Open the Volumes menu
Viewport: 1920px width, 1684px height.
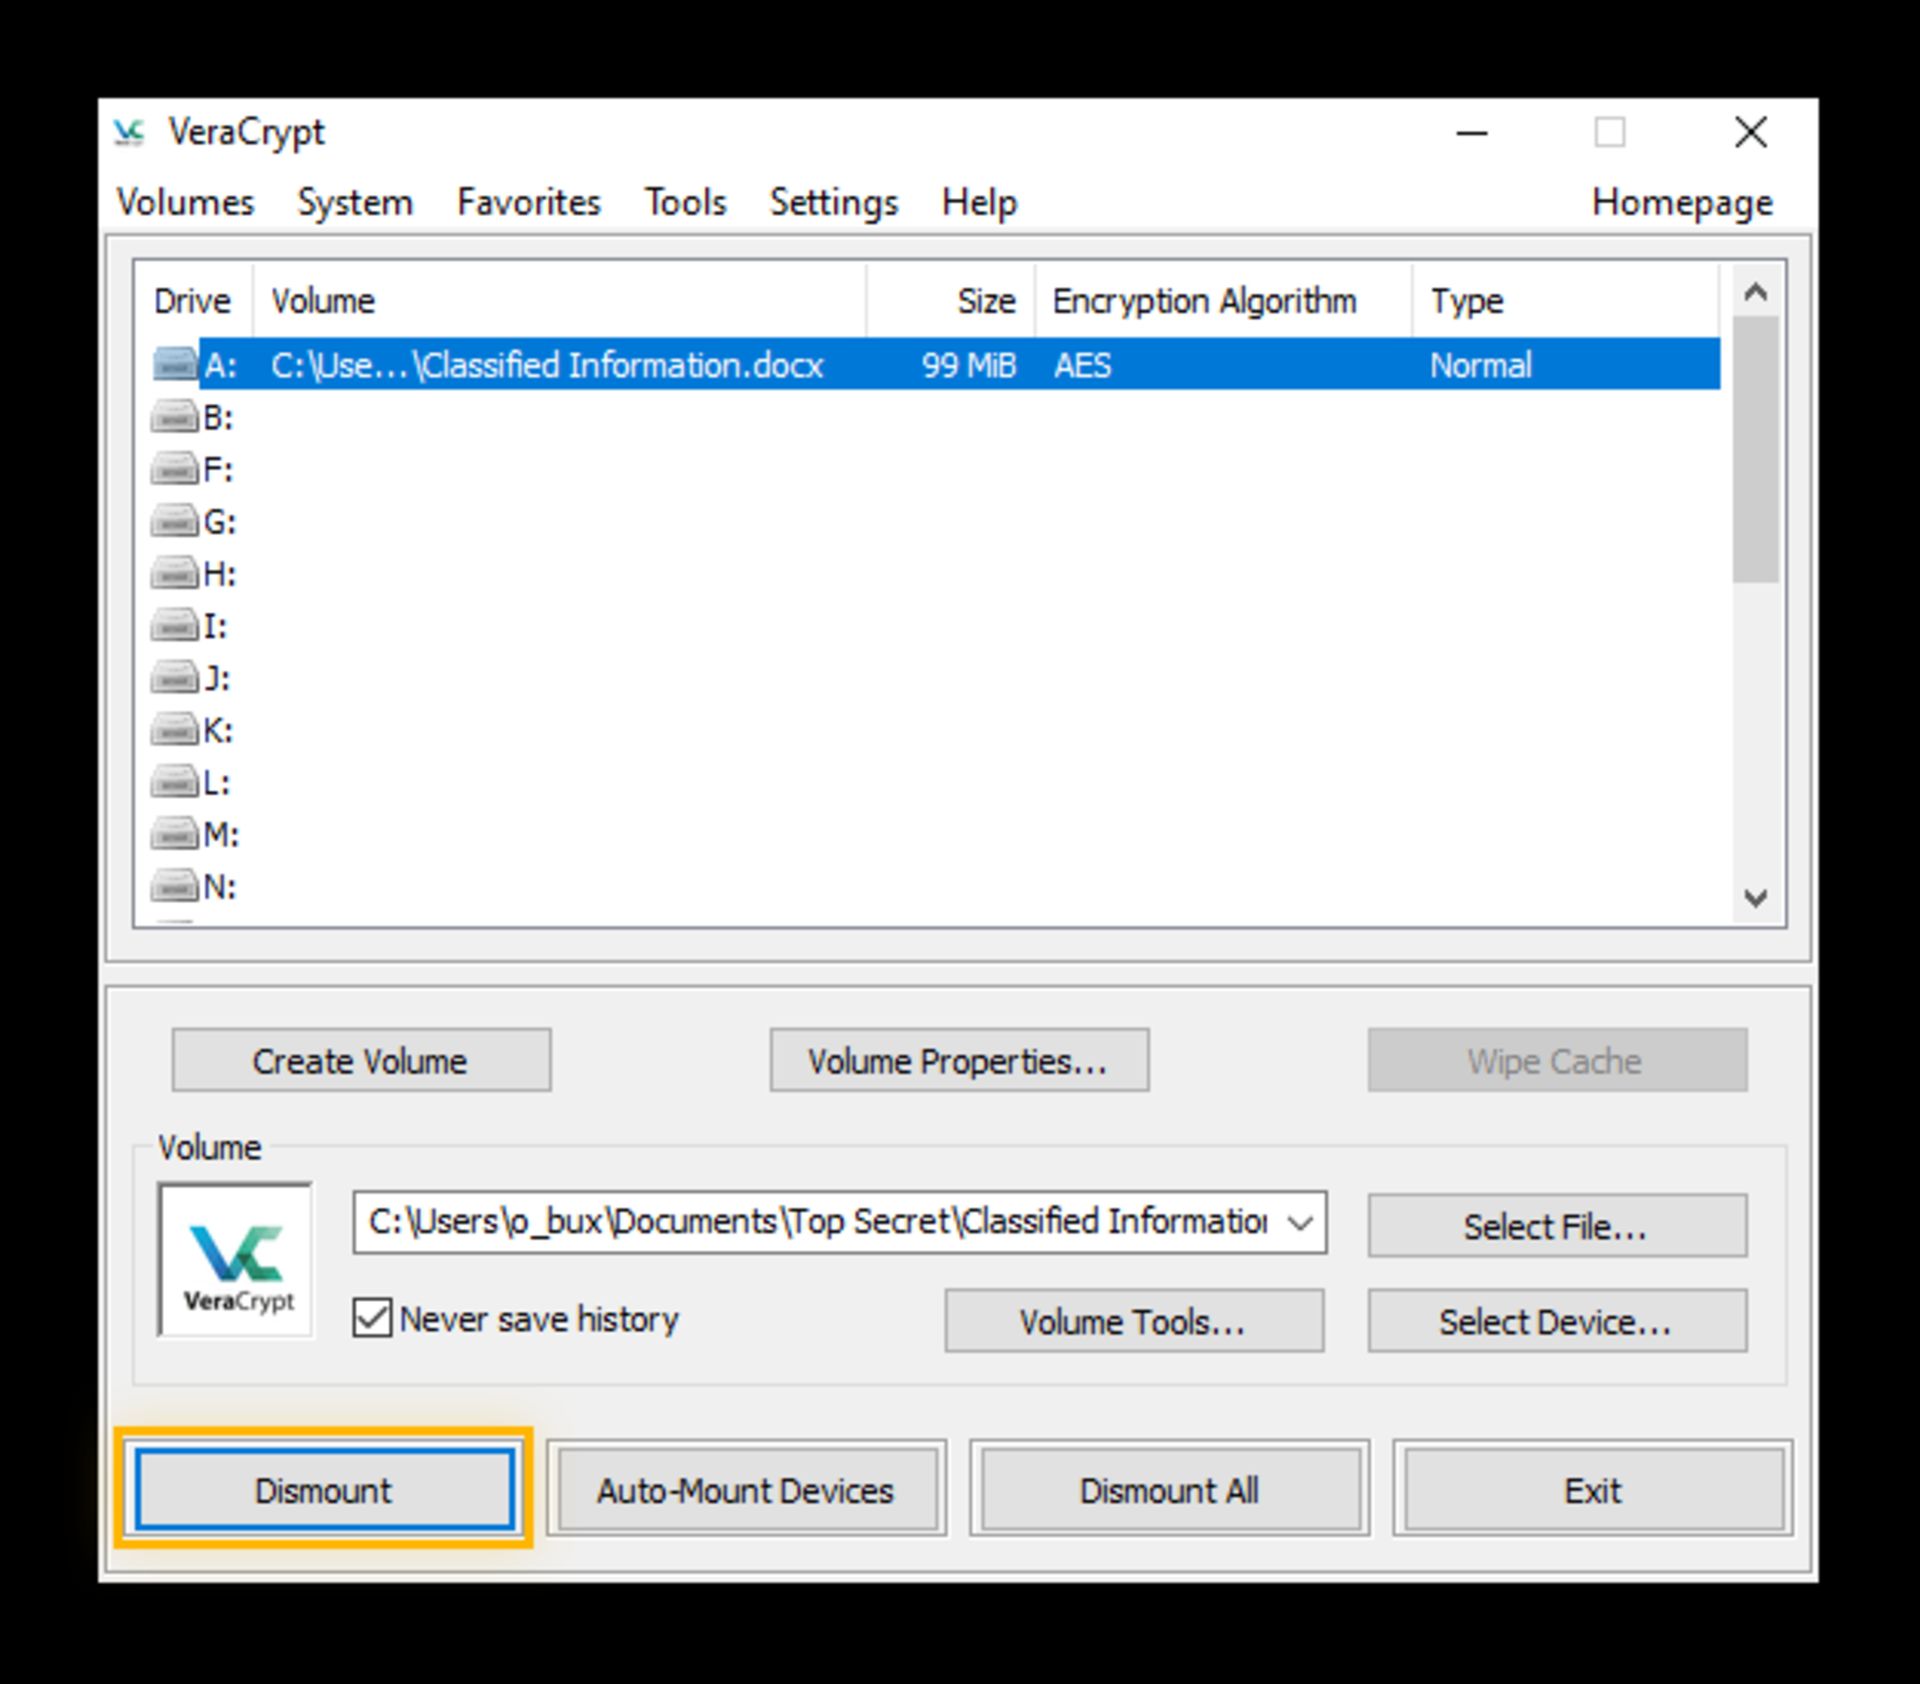pos(186,202)
